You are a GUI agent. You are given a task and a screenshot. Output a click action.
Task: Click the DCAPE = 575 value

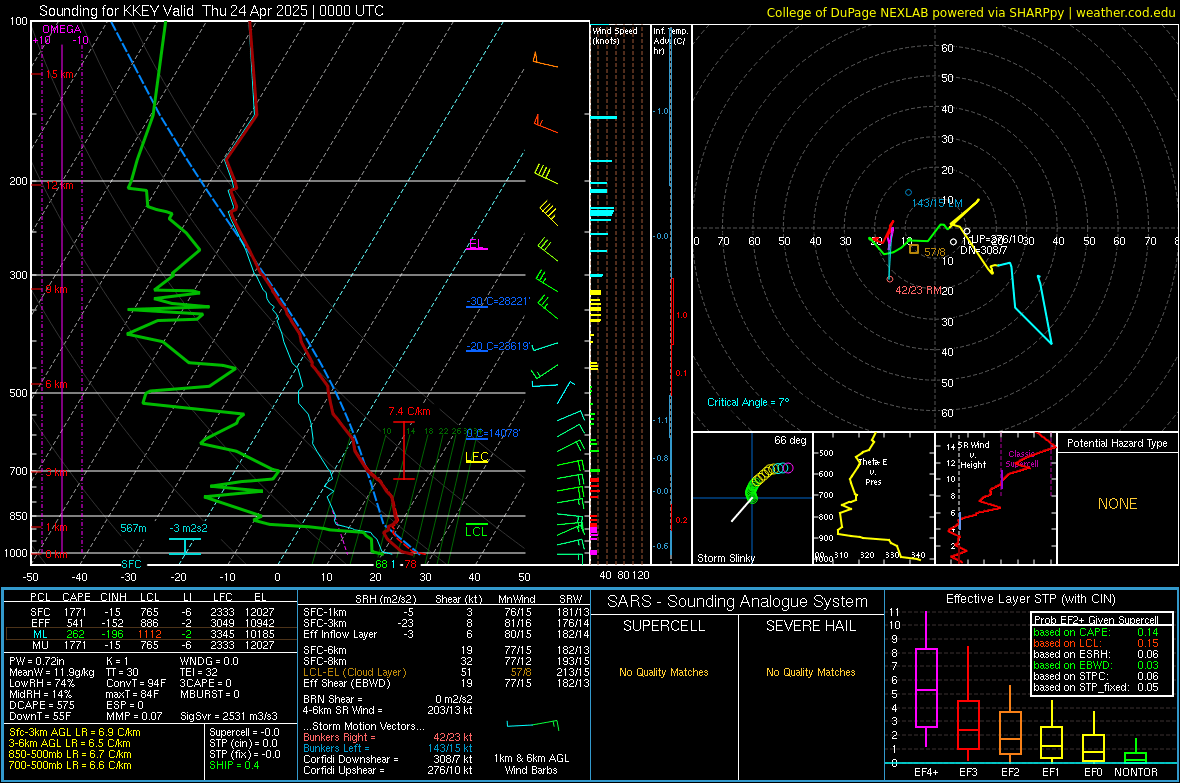coord(42,705)
